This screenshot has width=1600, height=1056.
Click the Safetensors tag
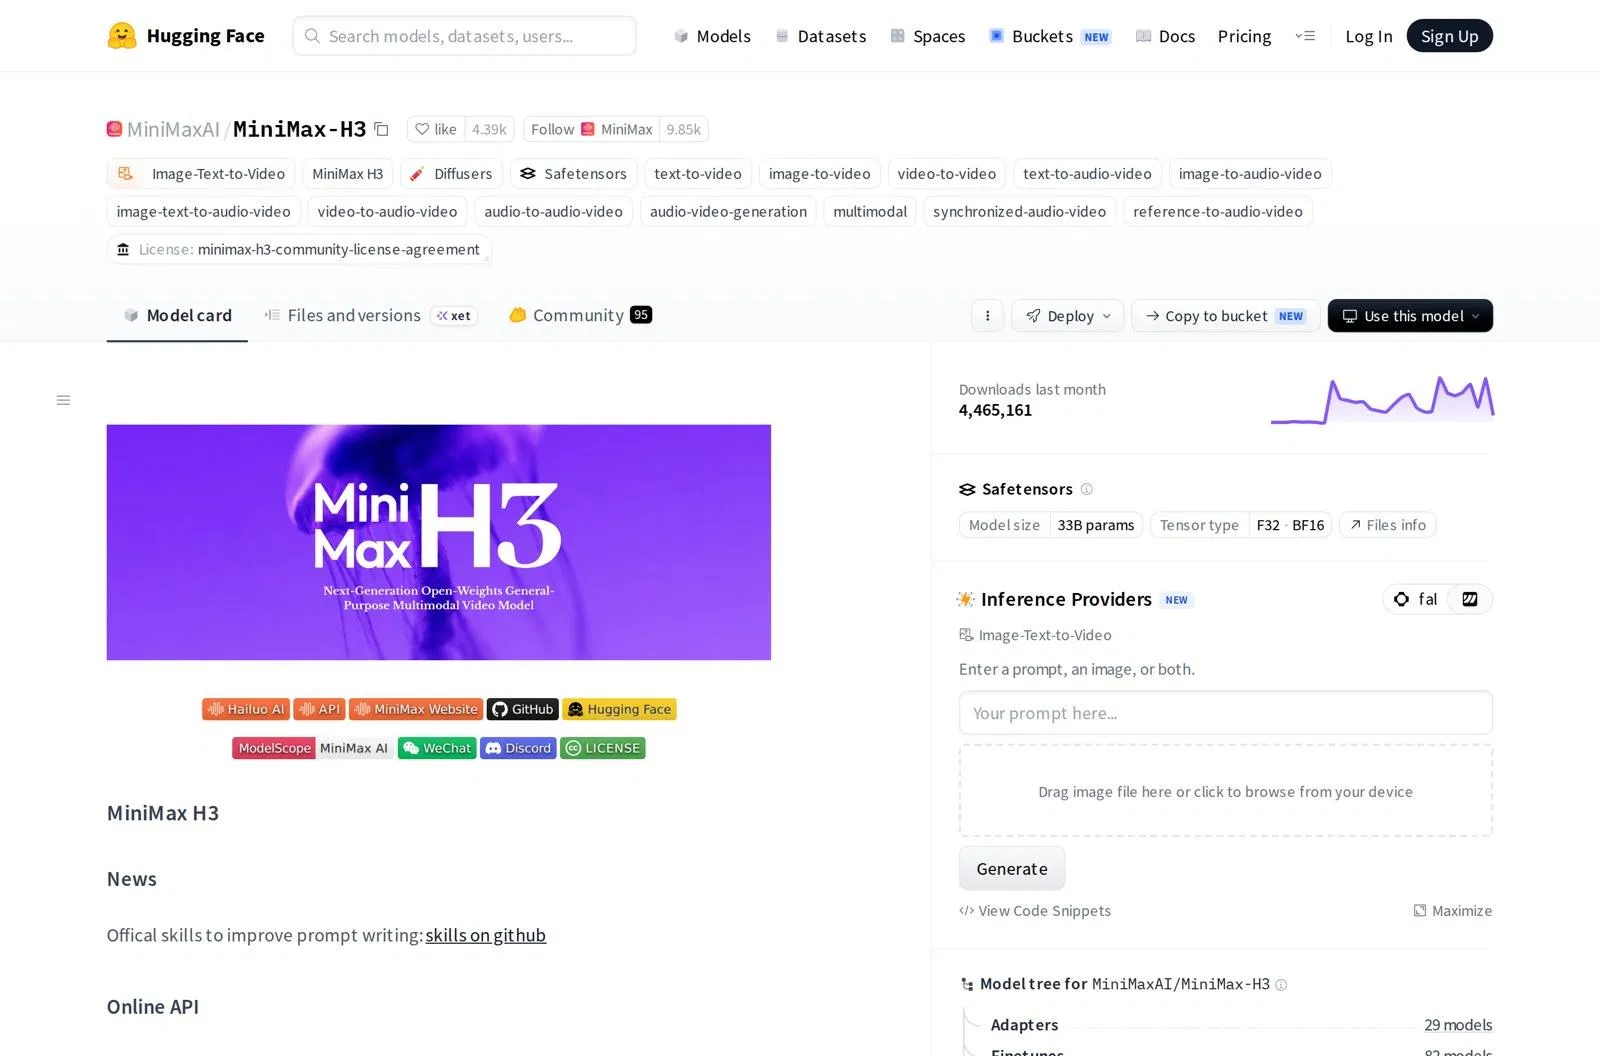coord(573,173)
